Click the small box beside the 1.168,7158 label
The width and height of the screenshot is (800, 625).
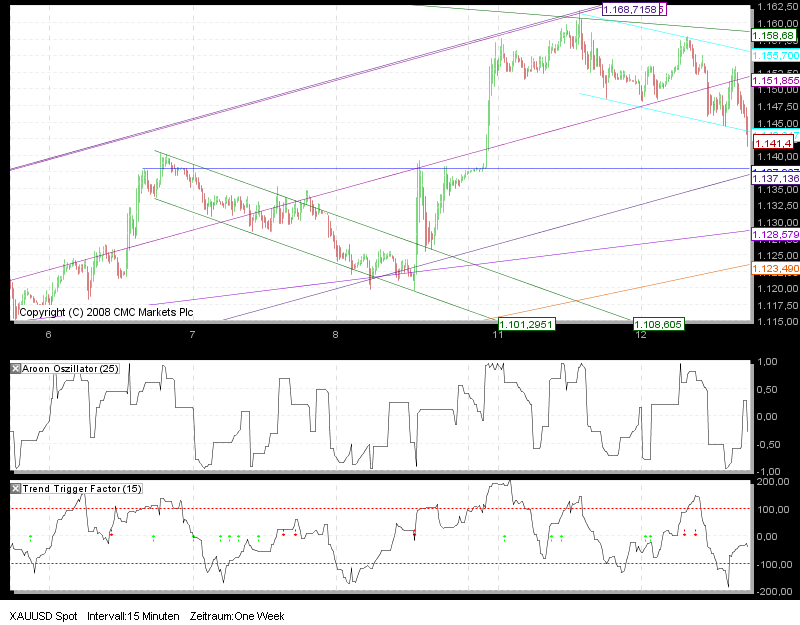pyautogui.click(x=664, y=9)
